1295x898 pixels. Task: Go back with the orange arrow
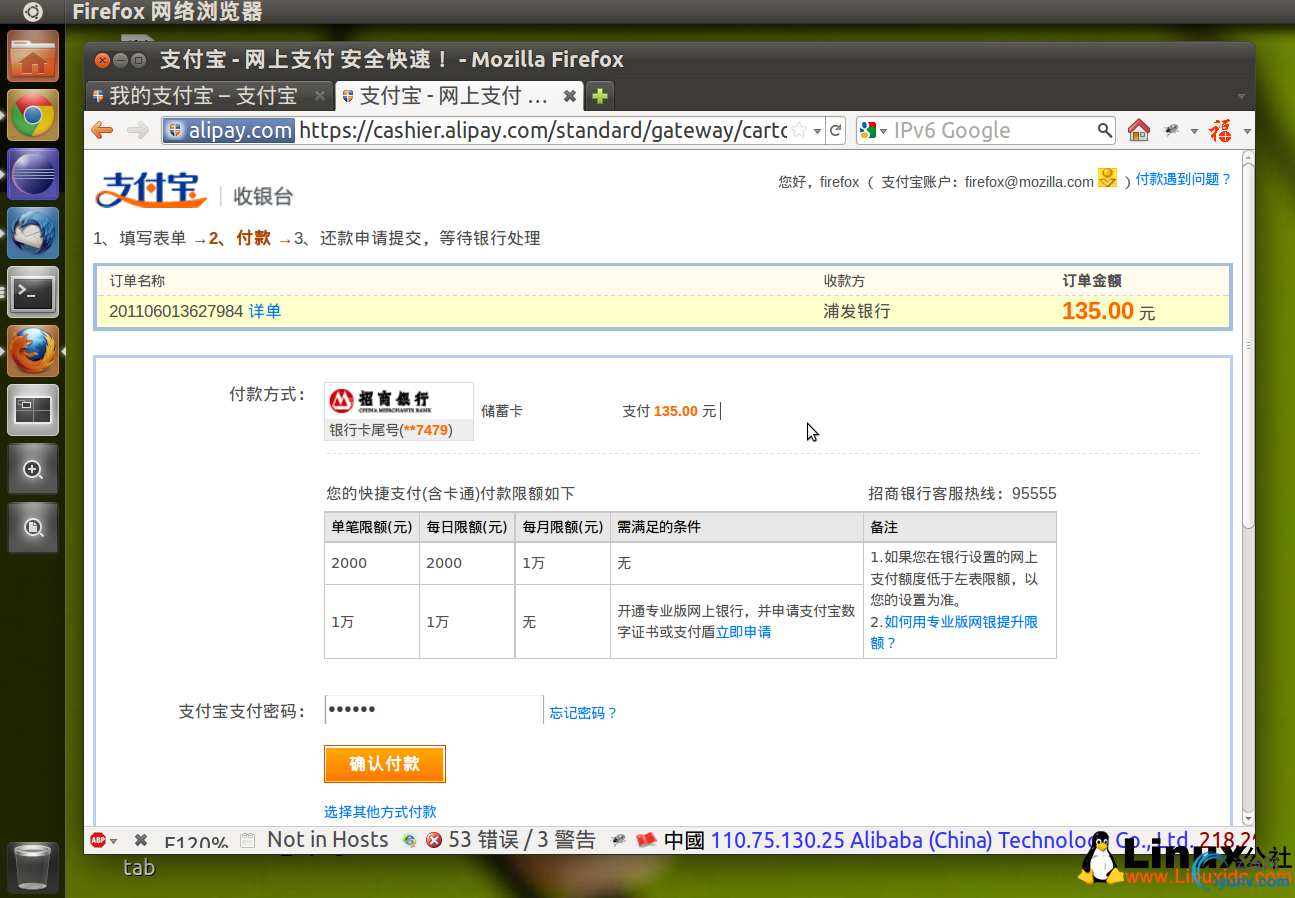click(x=102, y=130)
